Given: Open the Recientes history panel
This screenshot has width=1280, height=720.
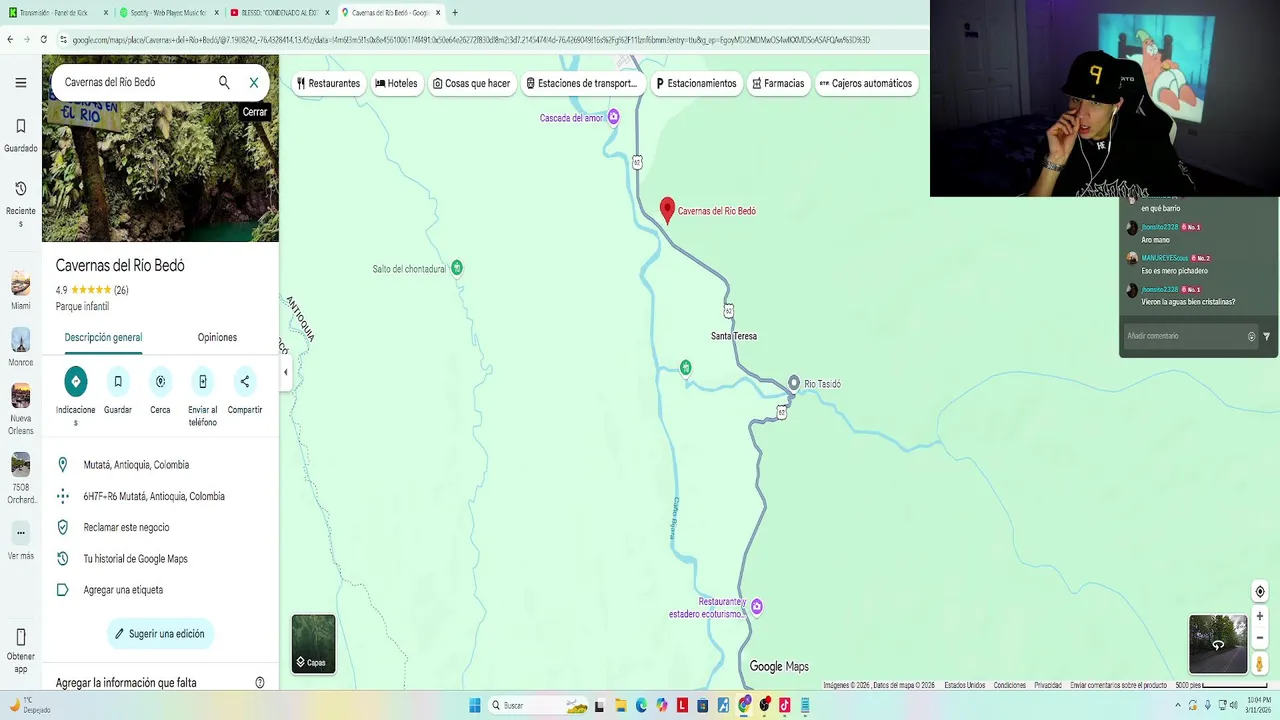Looking at the screenshot, I should pos(20,204).
